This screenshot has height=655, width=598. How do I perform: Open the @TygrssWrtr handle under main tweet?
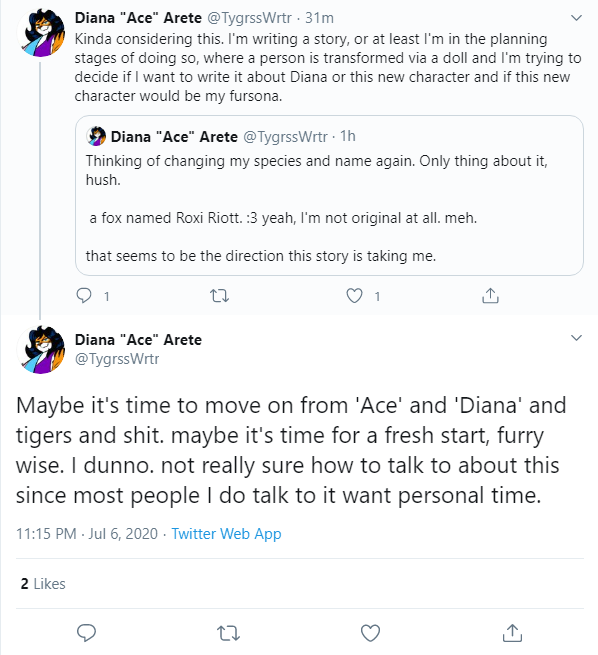[117, 358]
